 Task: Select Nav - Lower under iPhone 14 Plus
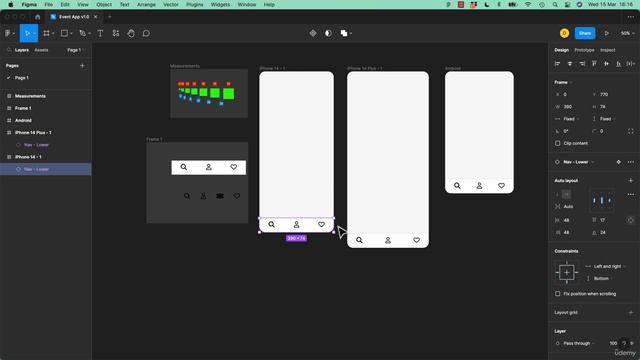(46, 145)
